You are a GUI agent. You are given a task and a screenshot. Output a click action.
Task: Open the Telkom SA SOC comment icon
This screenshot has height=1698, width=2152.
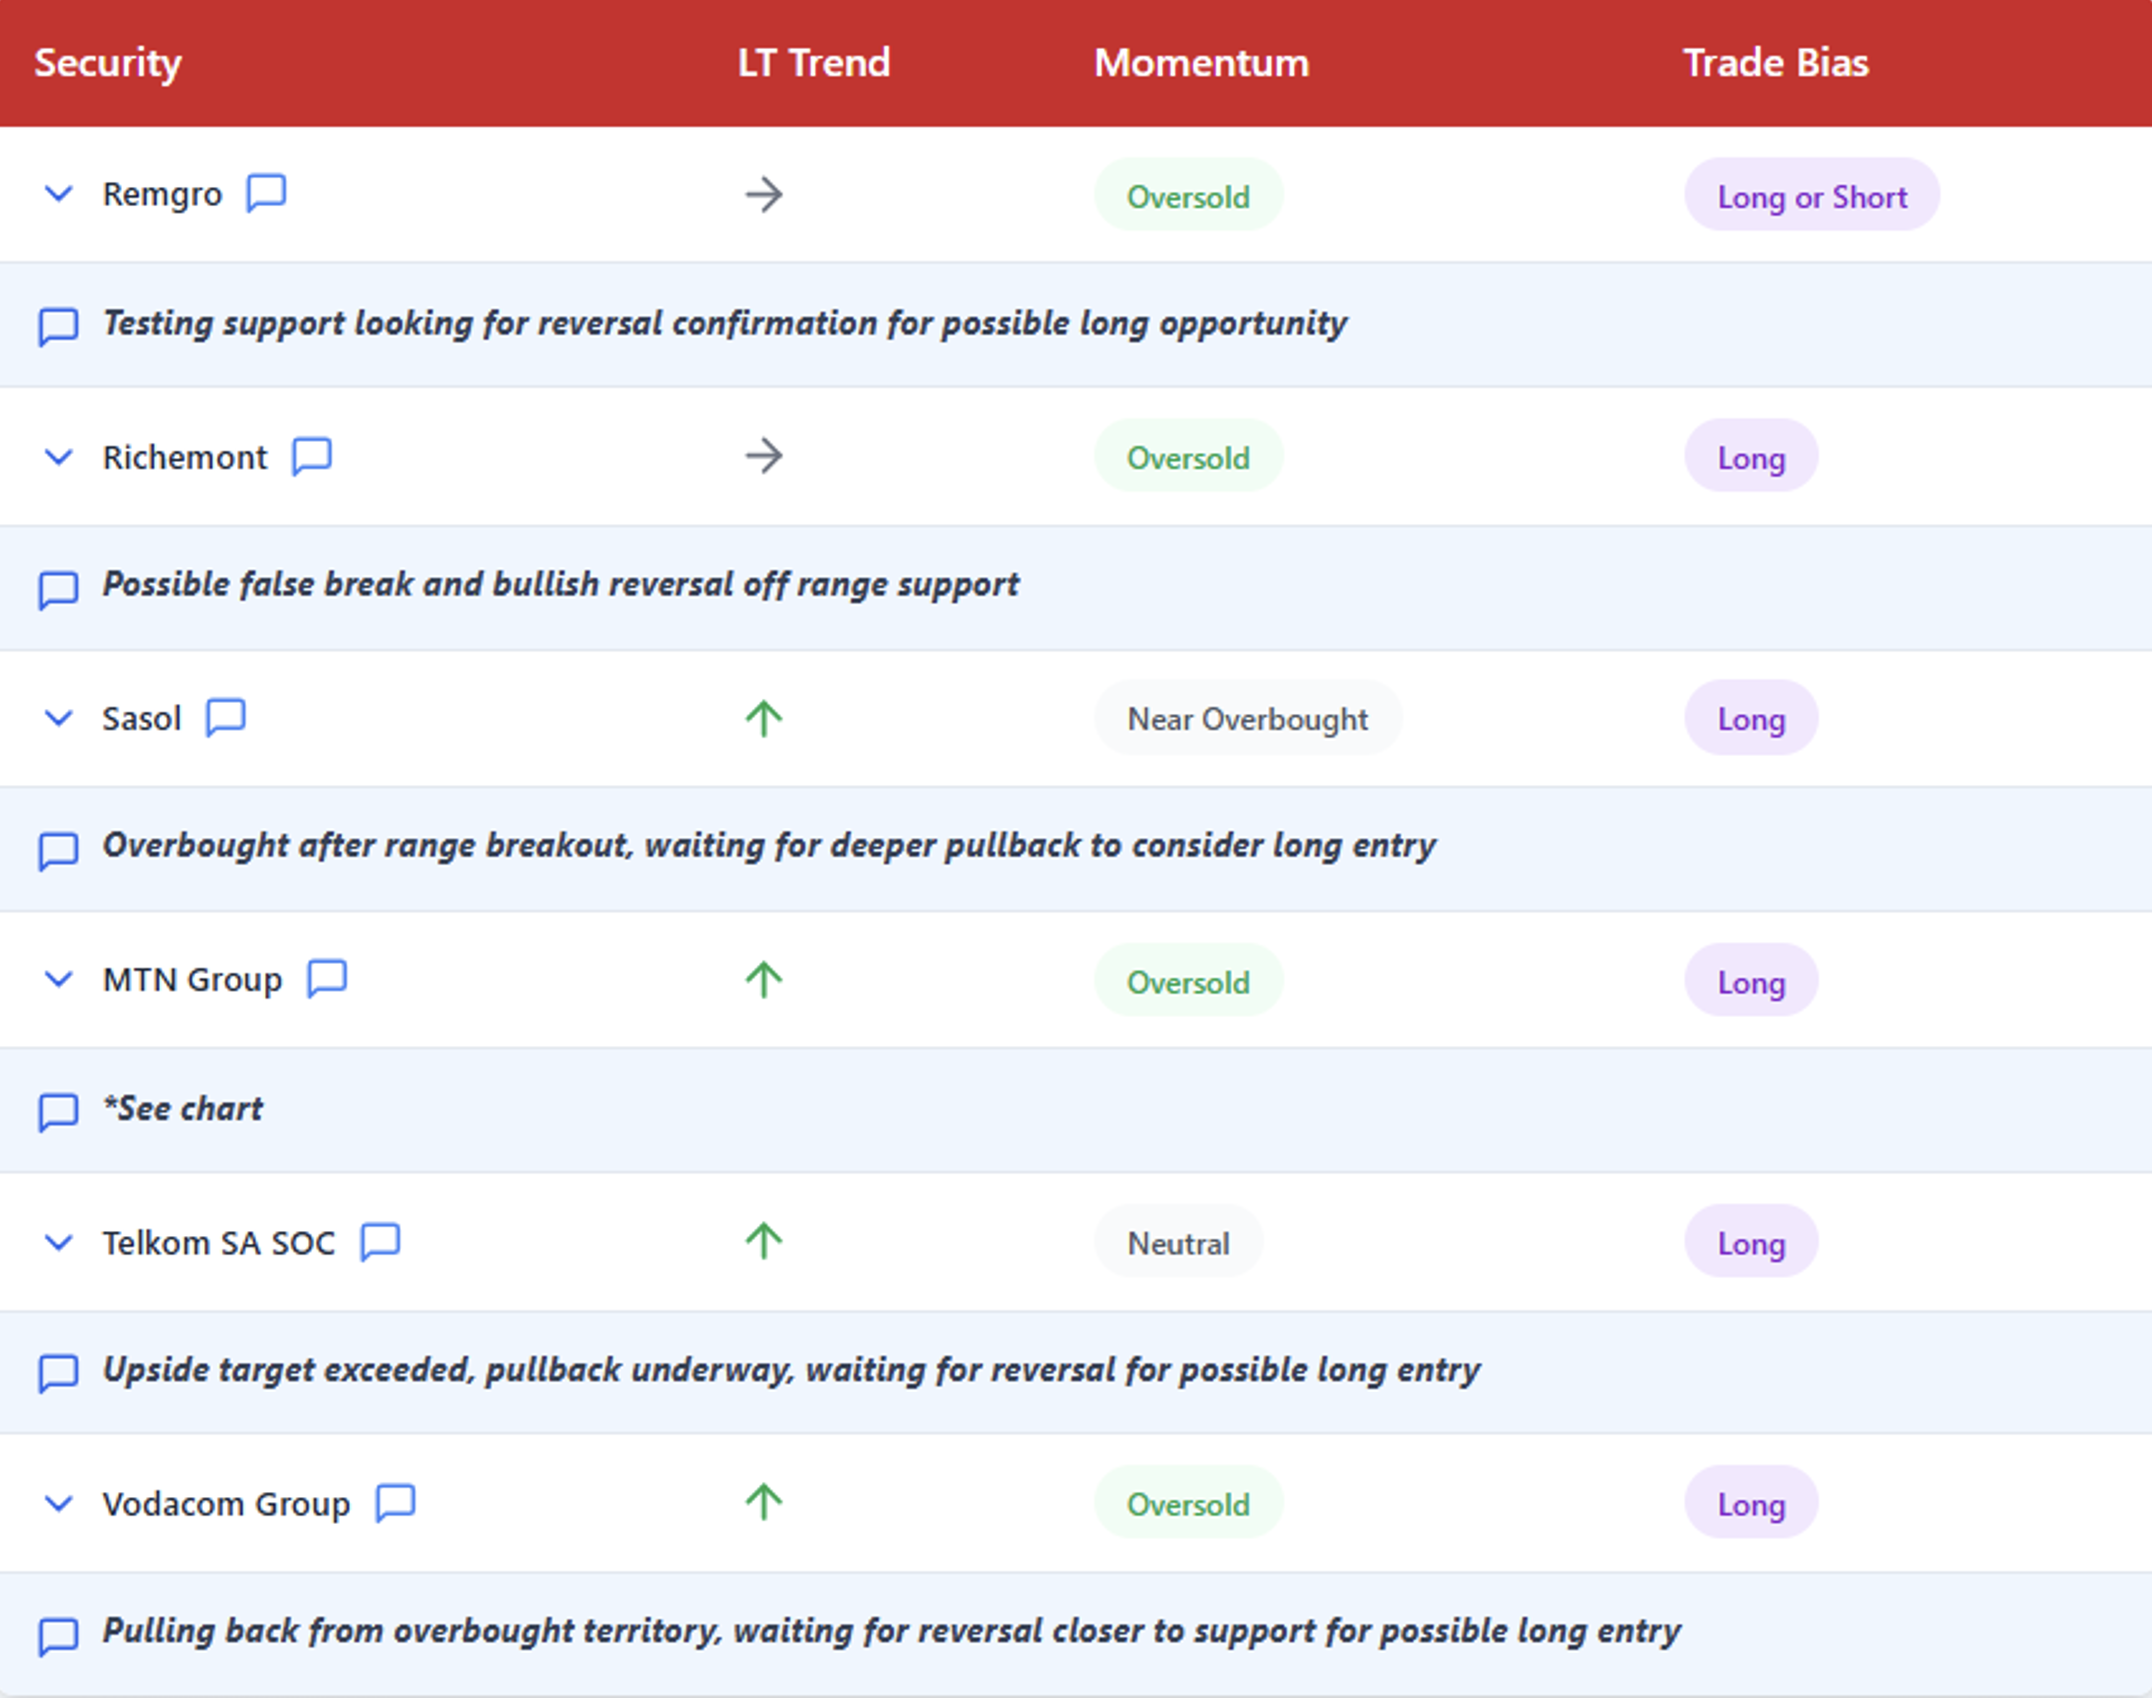380,1241
